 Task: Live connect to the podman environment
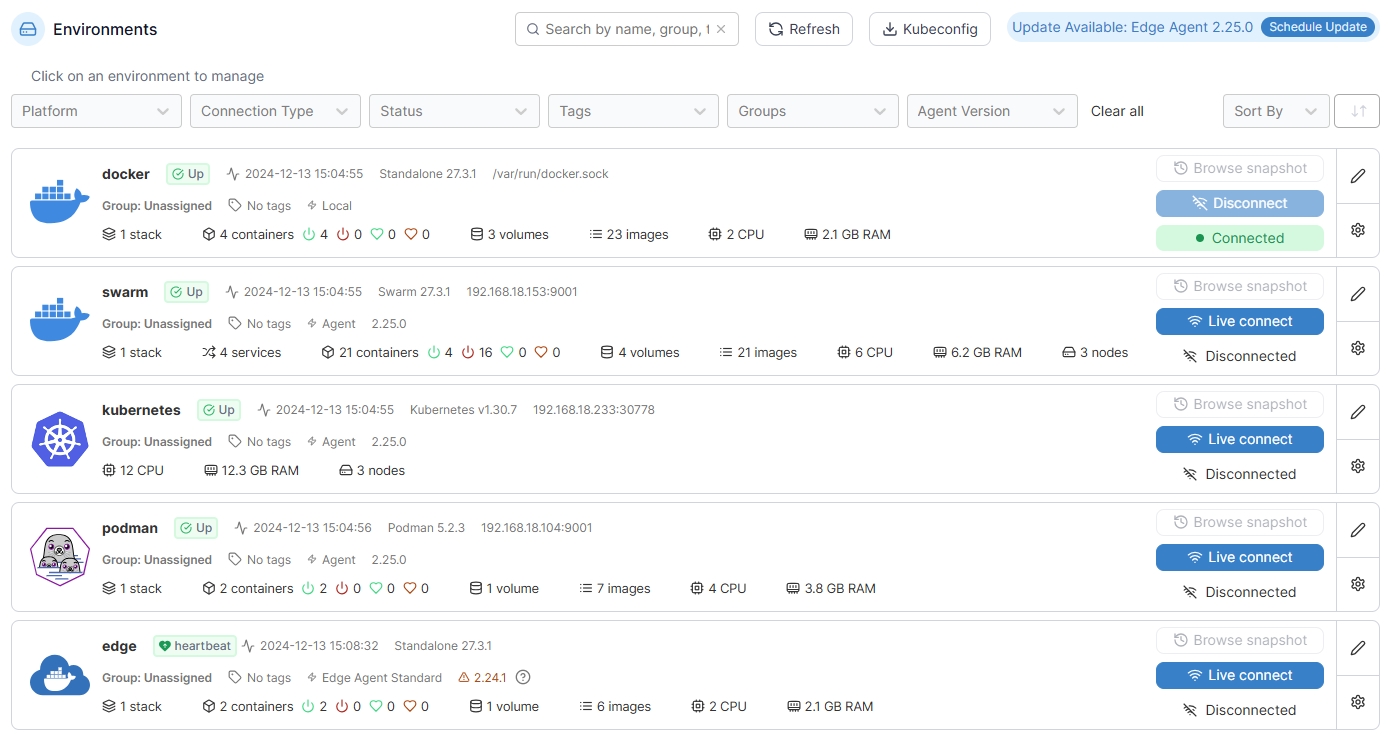pyautogui.click(x=1239, y=557)
